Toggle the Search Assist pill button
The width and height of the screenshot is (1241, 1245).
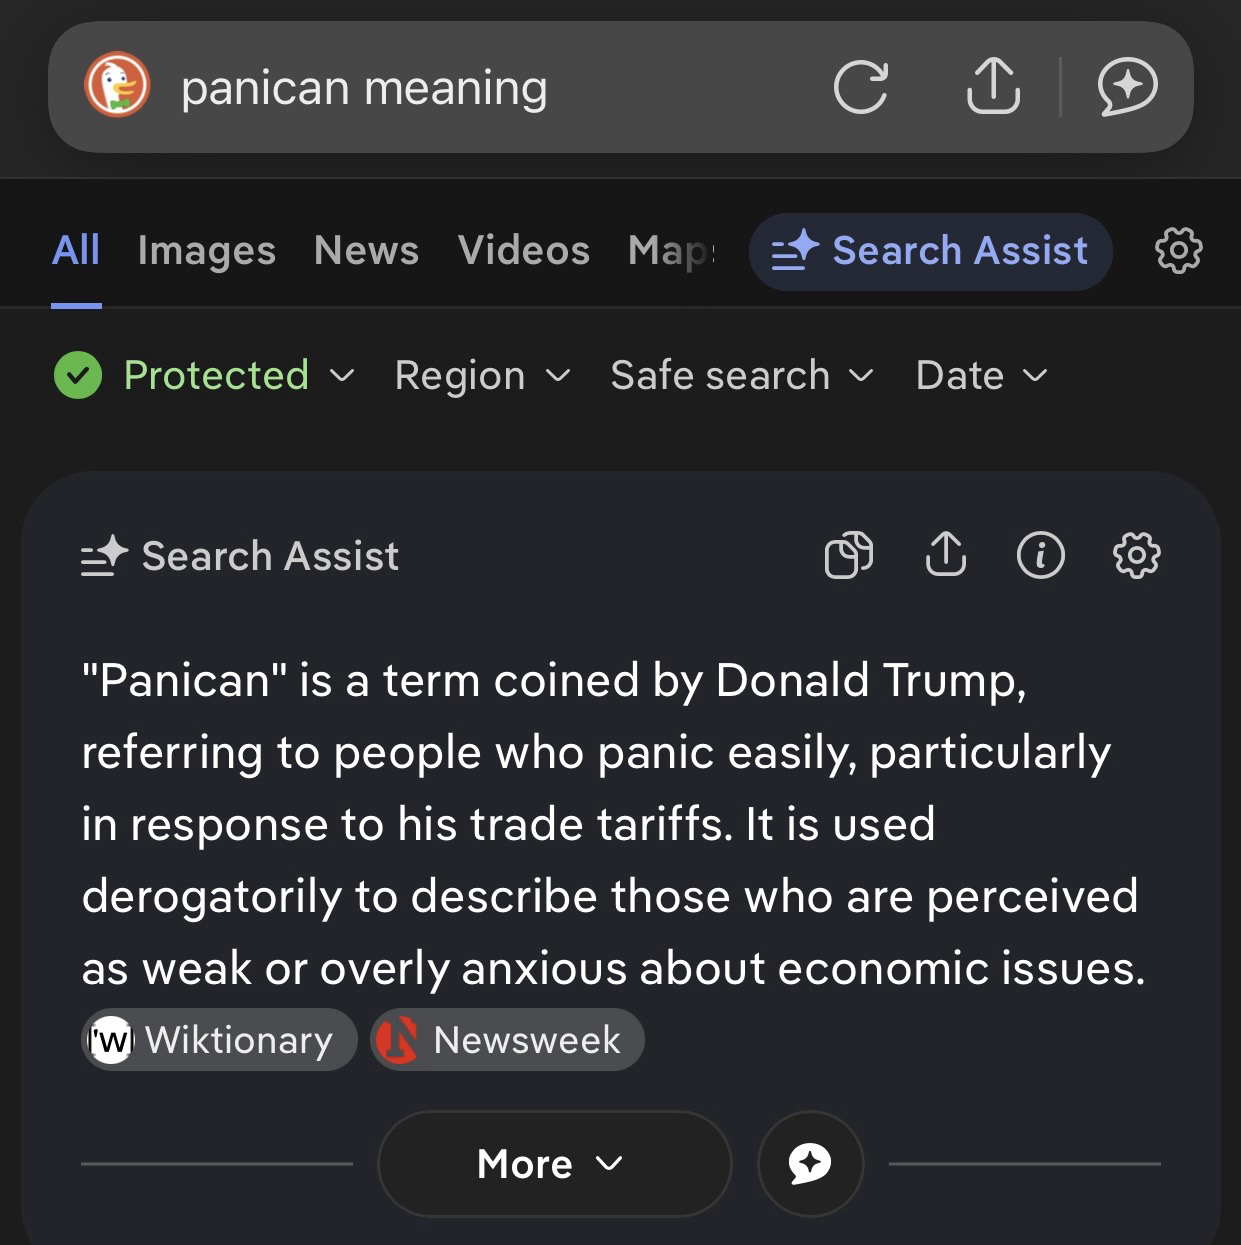pos(930,251)
